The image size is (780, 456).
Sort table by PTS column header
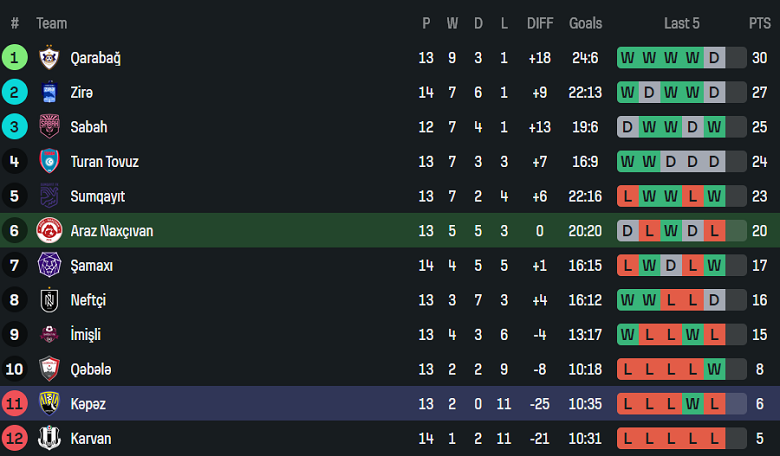pos(759,23)
